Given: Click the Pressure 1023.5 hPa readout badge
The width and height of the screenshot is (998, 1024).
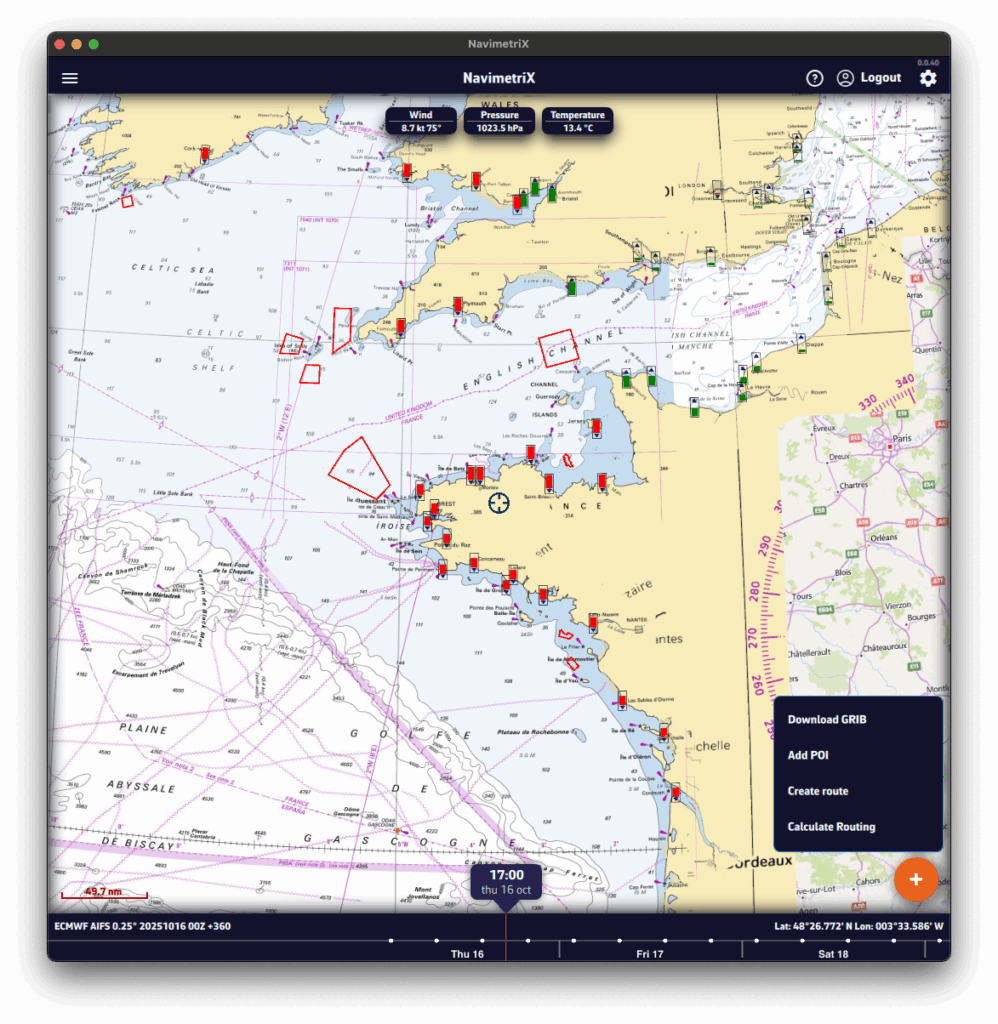Looking at the screenshot, I should 499,121.
